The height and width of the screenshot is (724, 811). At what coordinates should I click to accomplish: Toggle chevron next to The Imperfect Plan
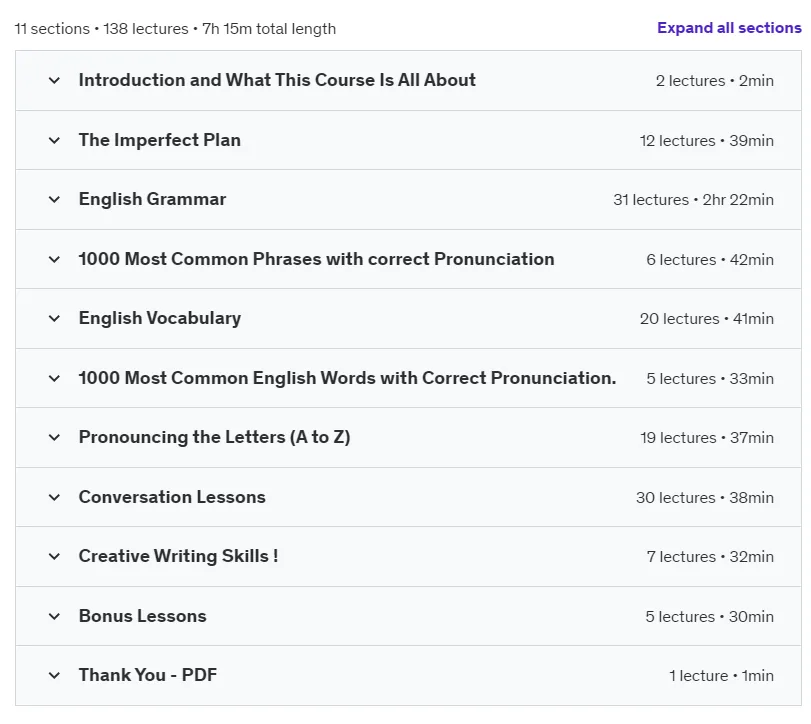pos(54,140)
